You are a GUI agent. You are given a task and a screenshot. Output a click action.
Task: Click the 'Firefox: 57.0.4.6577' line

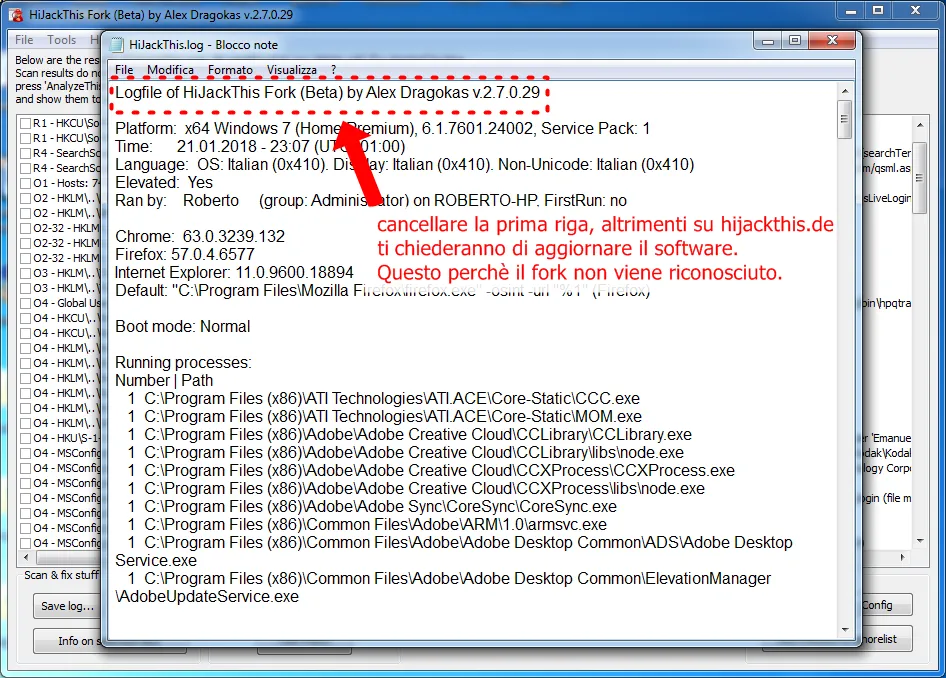(x=185, y=255)
